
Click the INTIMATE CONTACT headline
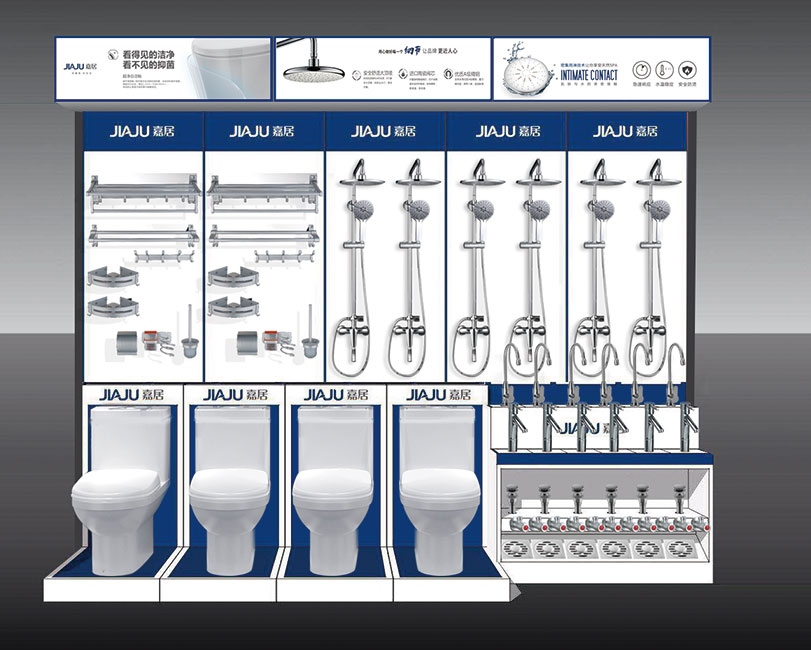[589, 75]
